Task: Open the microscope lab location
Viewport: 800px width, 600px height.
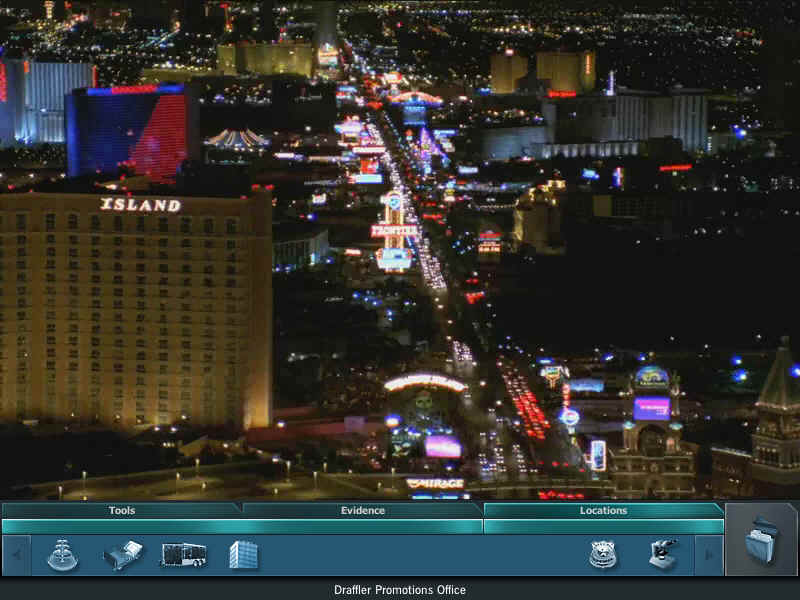Action: 662,554
